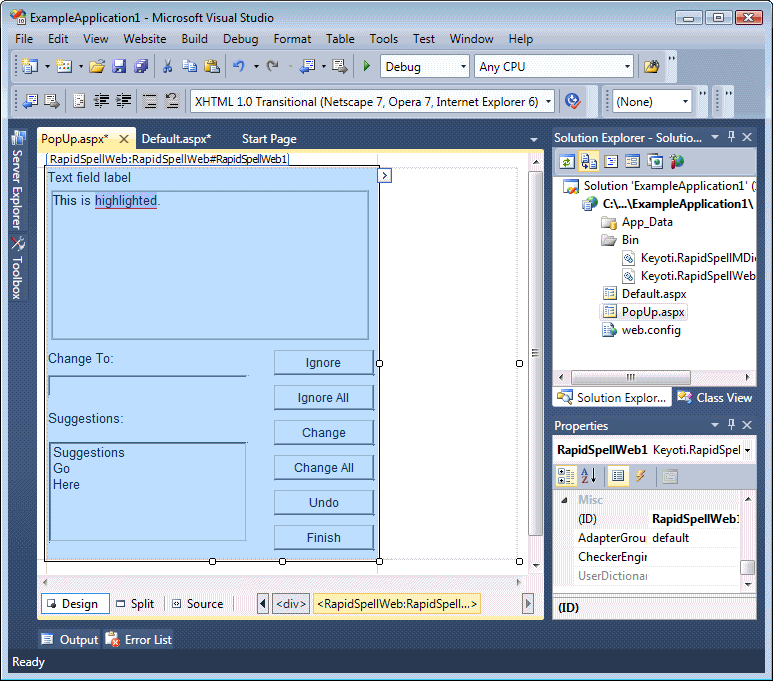The image size is (773, 681).
Task: Click the spell checker Undo button
Action: coord(323,503)
